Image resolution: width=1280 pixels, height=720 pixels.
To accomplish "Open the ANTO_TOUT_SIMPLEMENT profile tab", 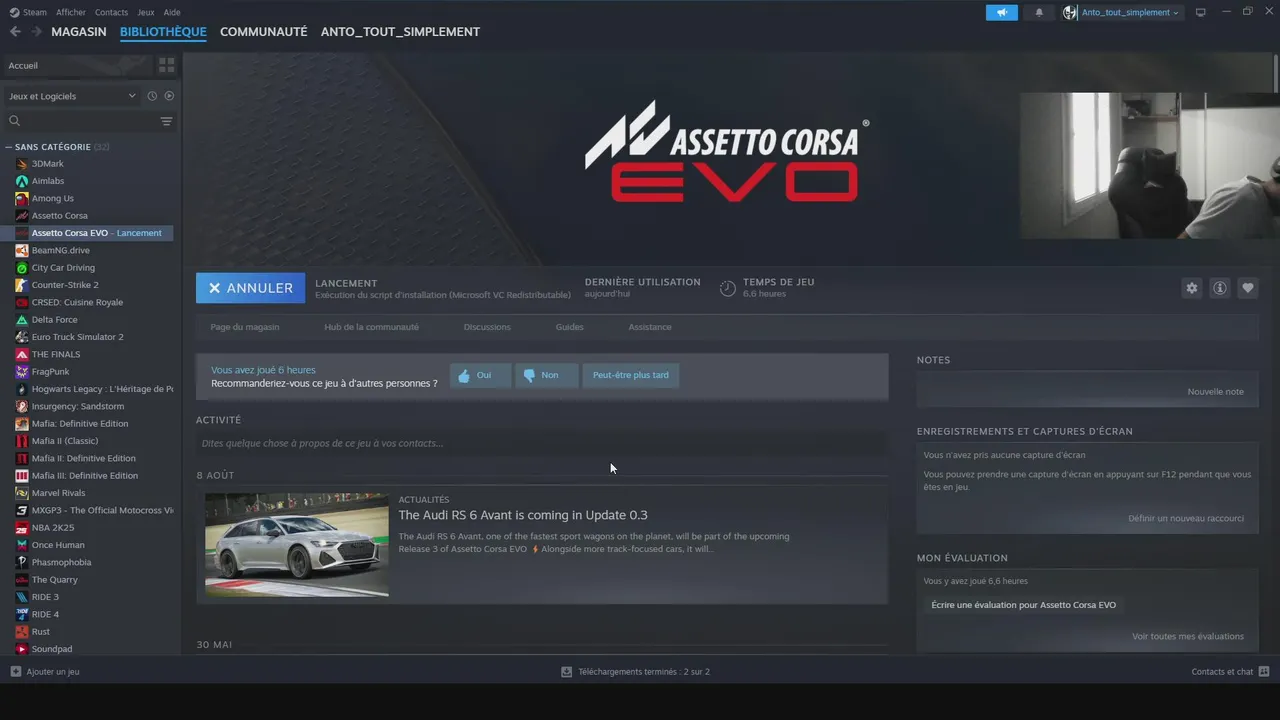I will (400, 32).
